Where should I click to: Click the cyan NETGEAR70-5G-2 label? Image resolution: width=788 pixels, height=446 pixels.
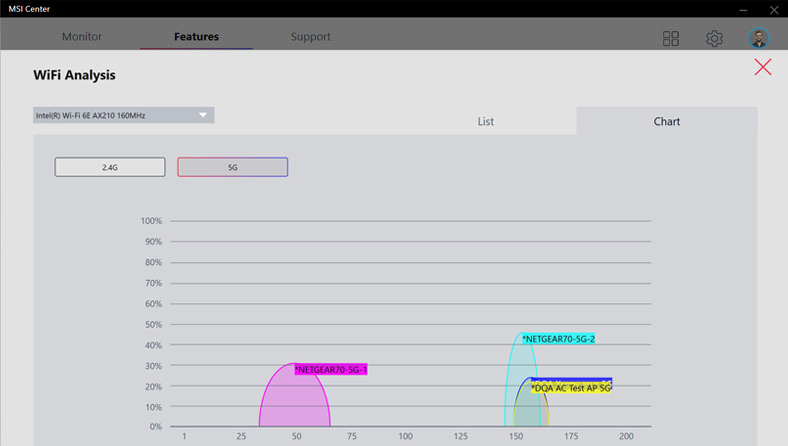[558, 339]
